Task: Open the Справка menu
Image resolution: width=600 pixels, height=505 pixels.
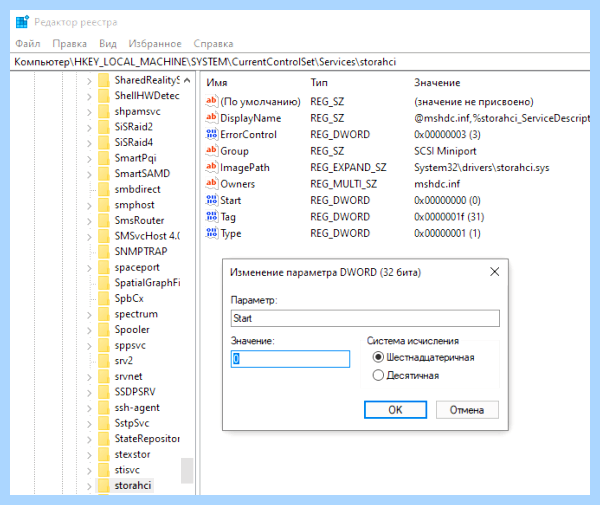Action: tap(213, 44)
